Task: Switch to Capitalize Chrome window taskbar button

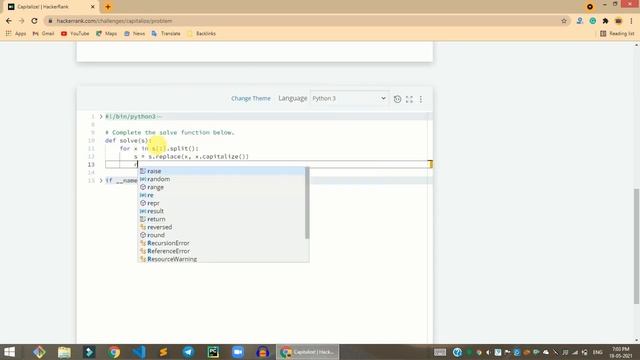Action: [308, 352]
